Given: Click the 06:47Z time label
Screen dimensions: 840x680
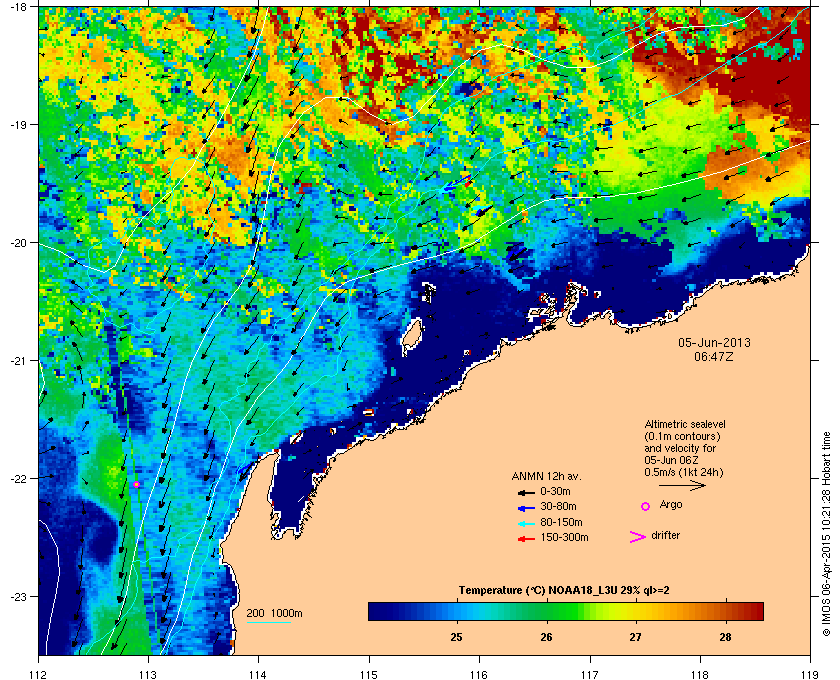Looking at the screenshot, I should (714, 356).
